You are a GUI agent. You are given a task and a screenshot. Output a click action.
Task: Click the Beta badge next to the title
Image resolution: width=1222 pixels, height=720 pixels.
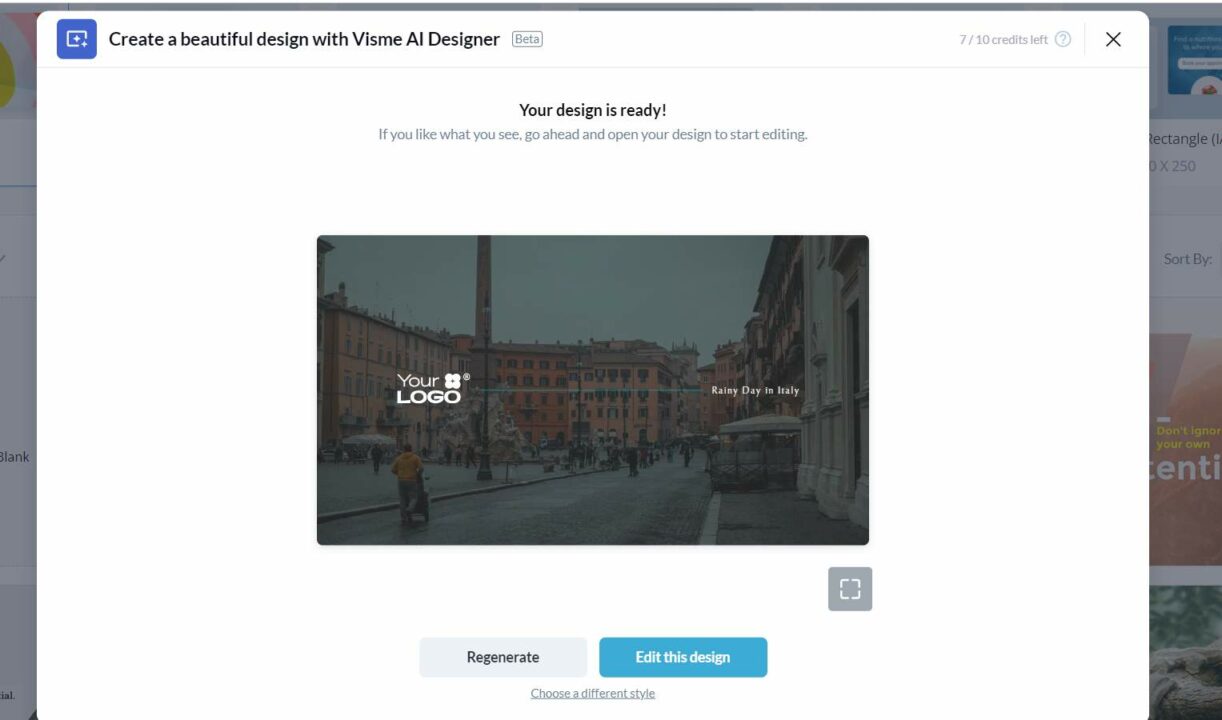coord(525,38)
